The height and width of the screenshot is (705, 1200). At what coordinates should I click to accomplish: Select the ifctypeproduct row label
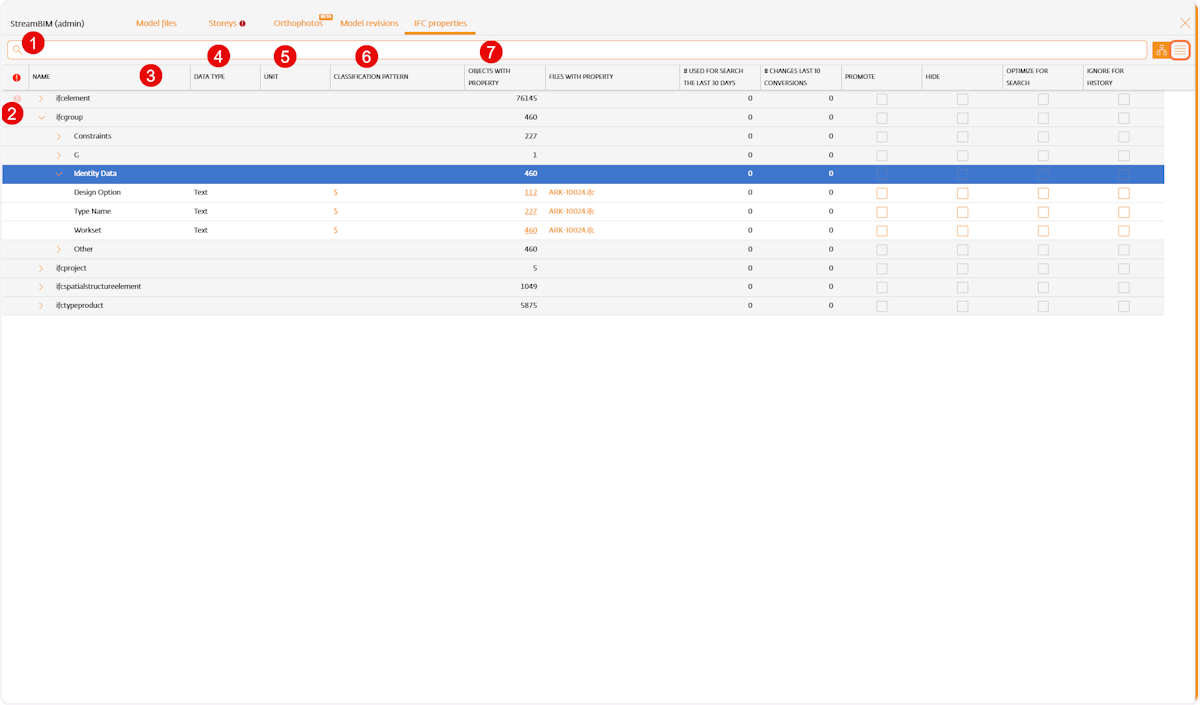(x=80, y=305)
